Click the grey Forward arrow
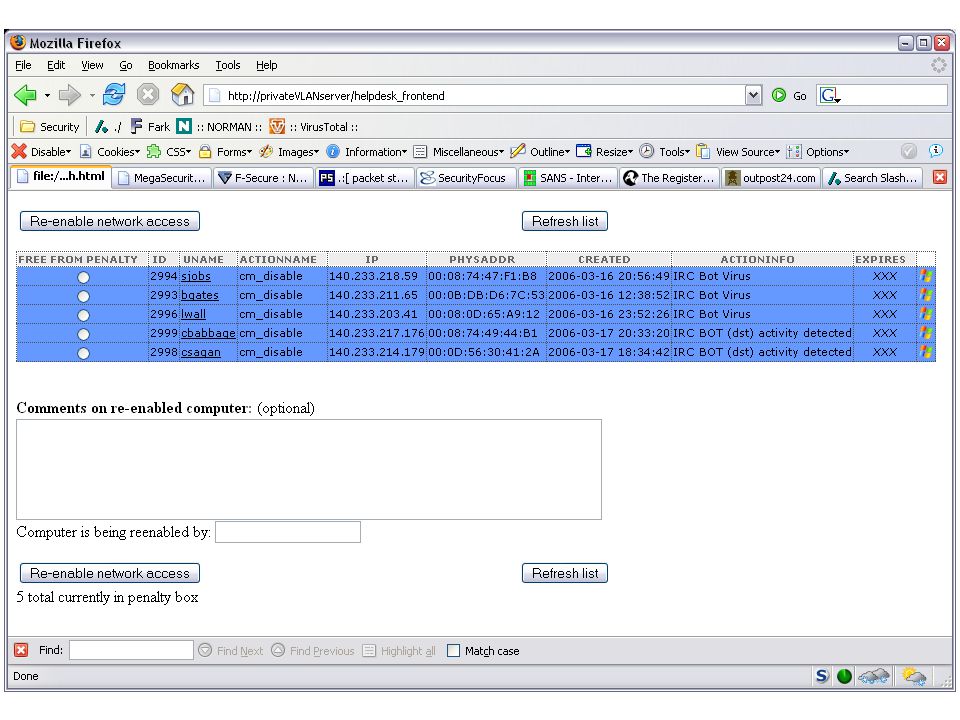The width and height of the screenshot is (960, 720). [69, 95]
